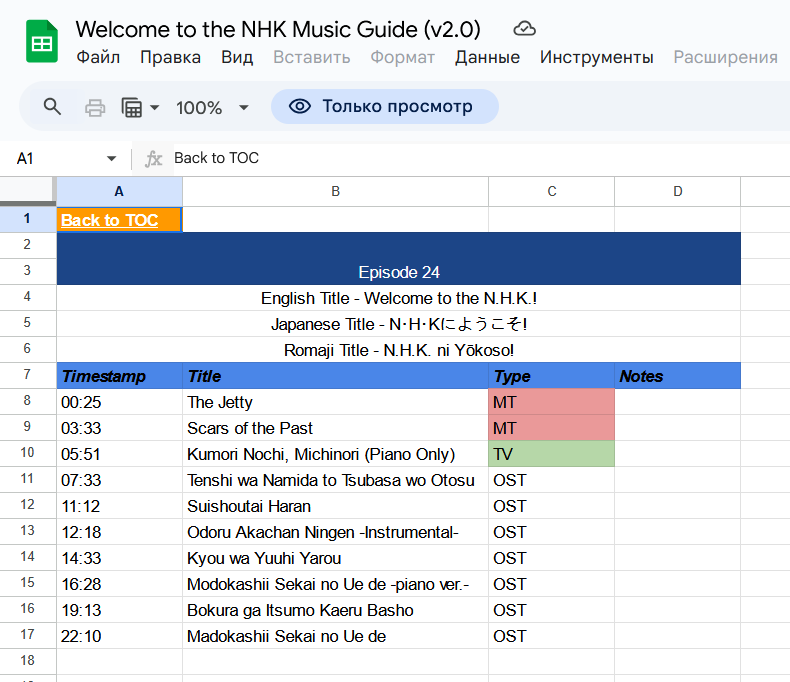The width and height of the screenshot is (790, 682).
Task: Open the Инструменты menu
Action: pos(596,57)
